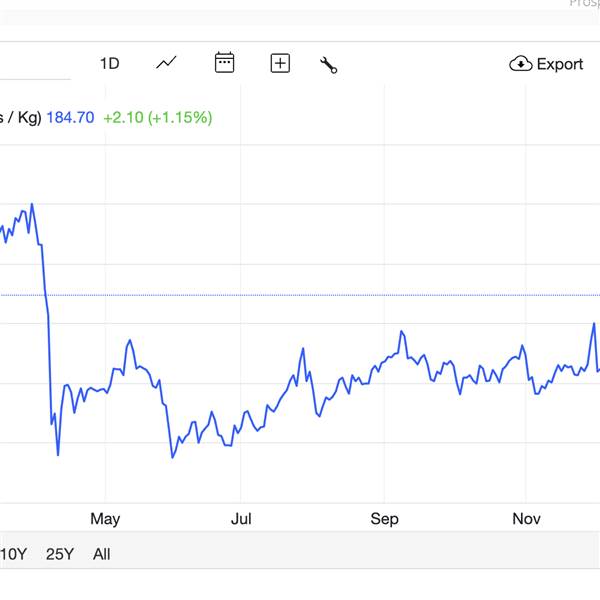Change chart type via line chart icon

pyautogui.click(x=166, y=63)
